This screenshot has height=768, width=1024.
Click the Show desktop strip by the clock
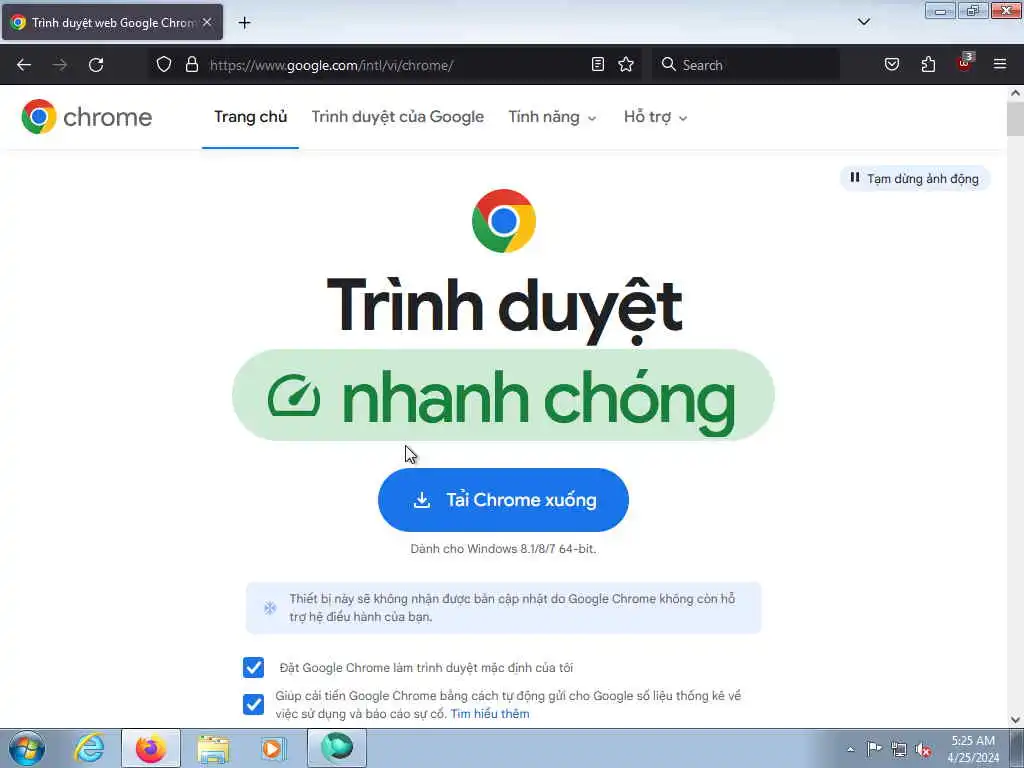click(1016, 748)
